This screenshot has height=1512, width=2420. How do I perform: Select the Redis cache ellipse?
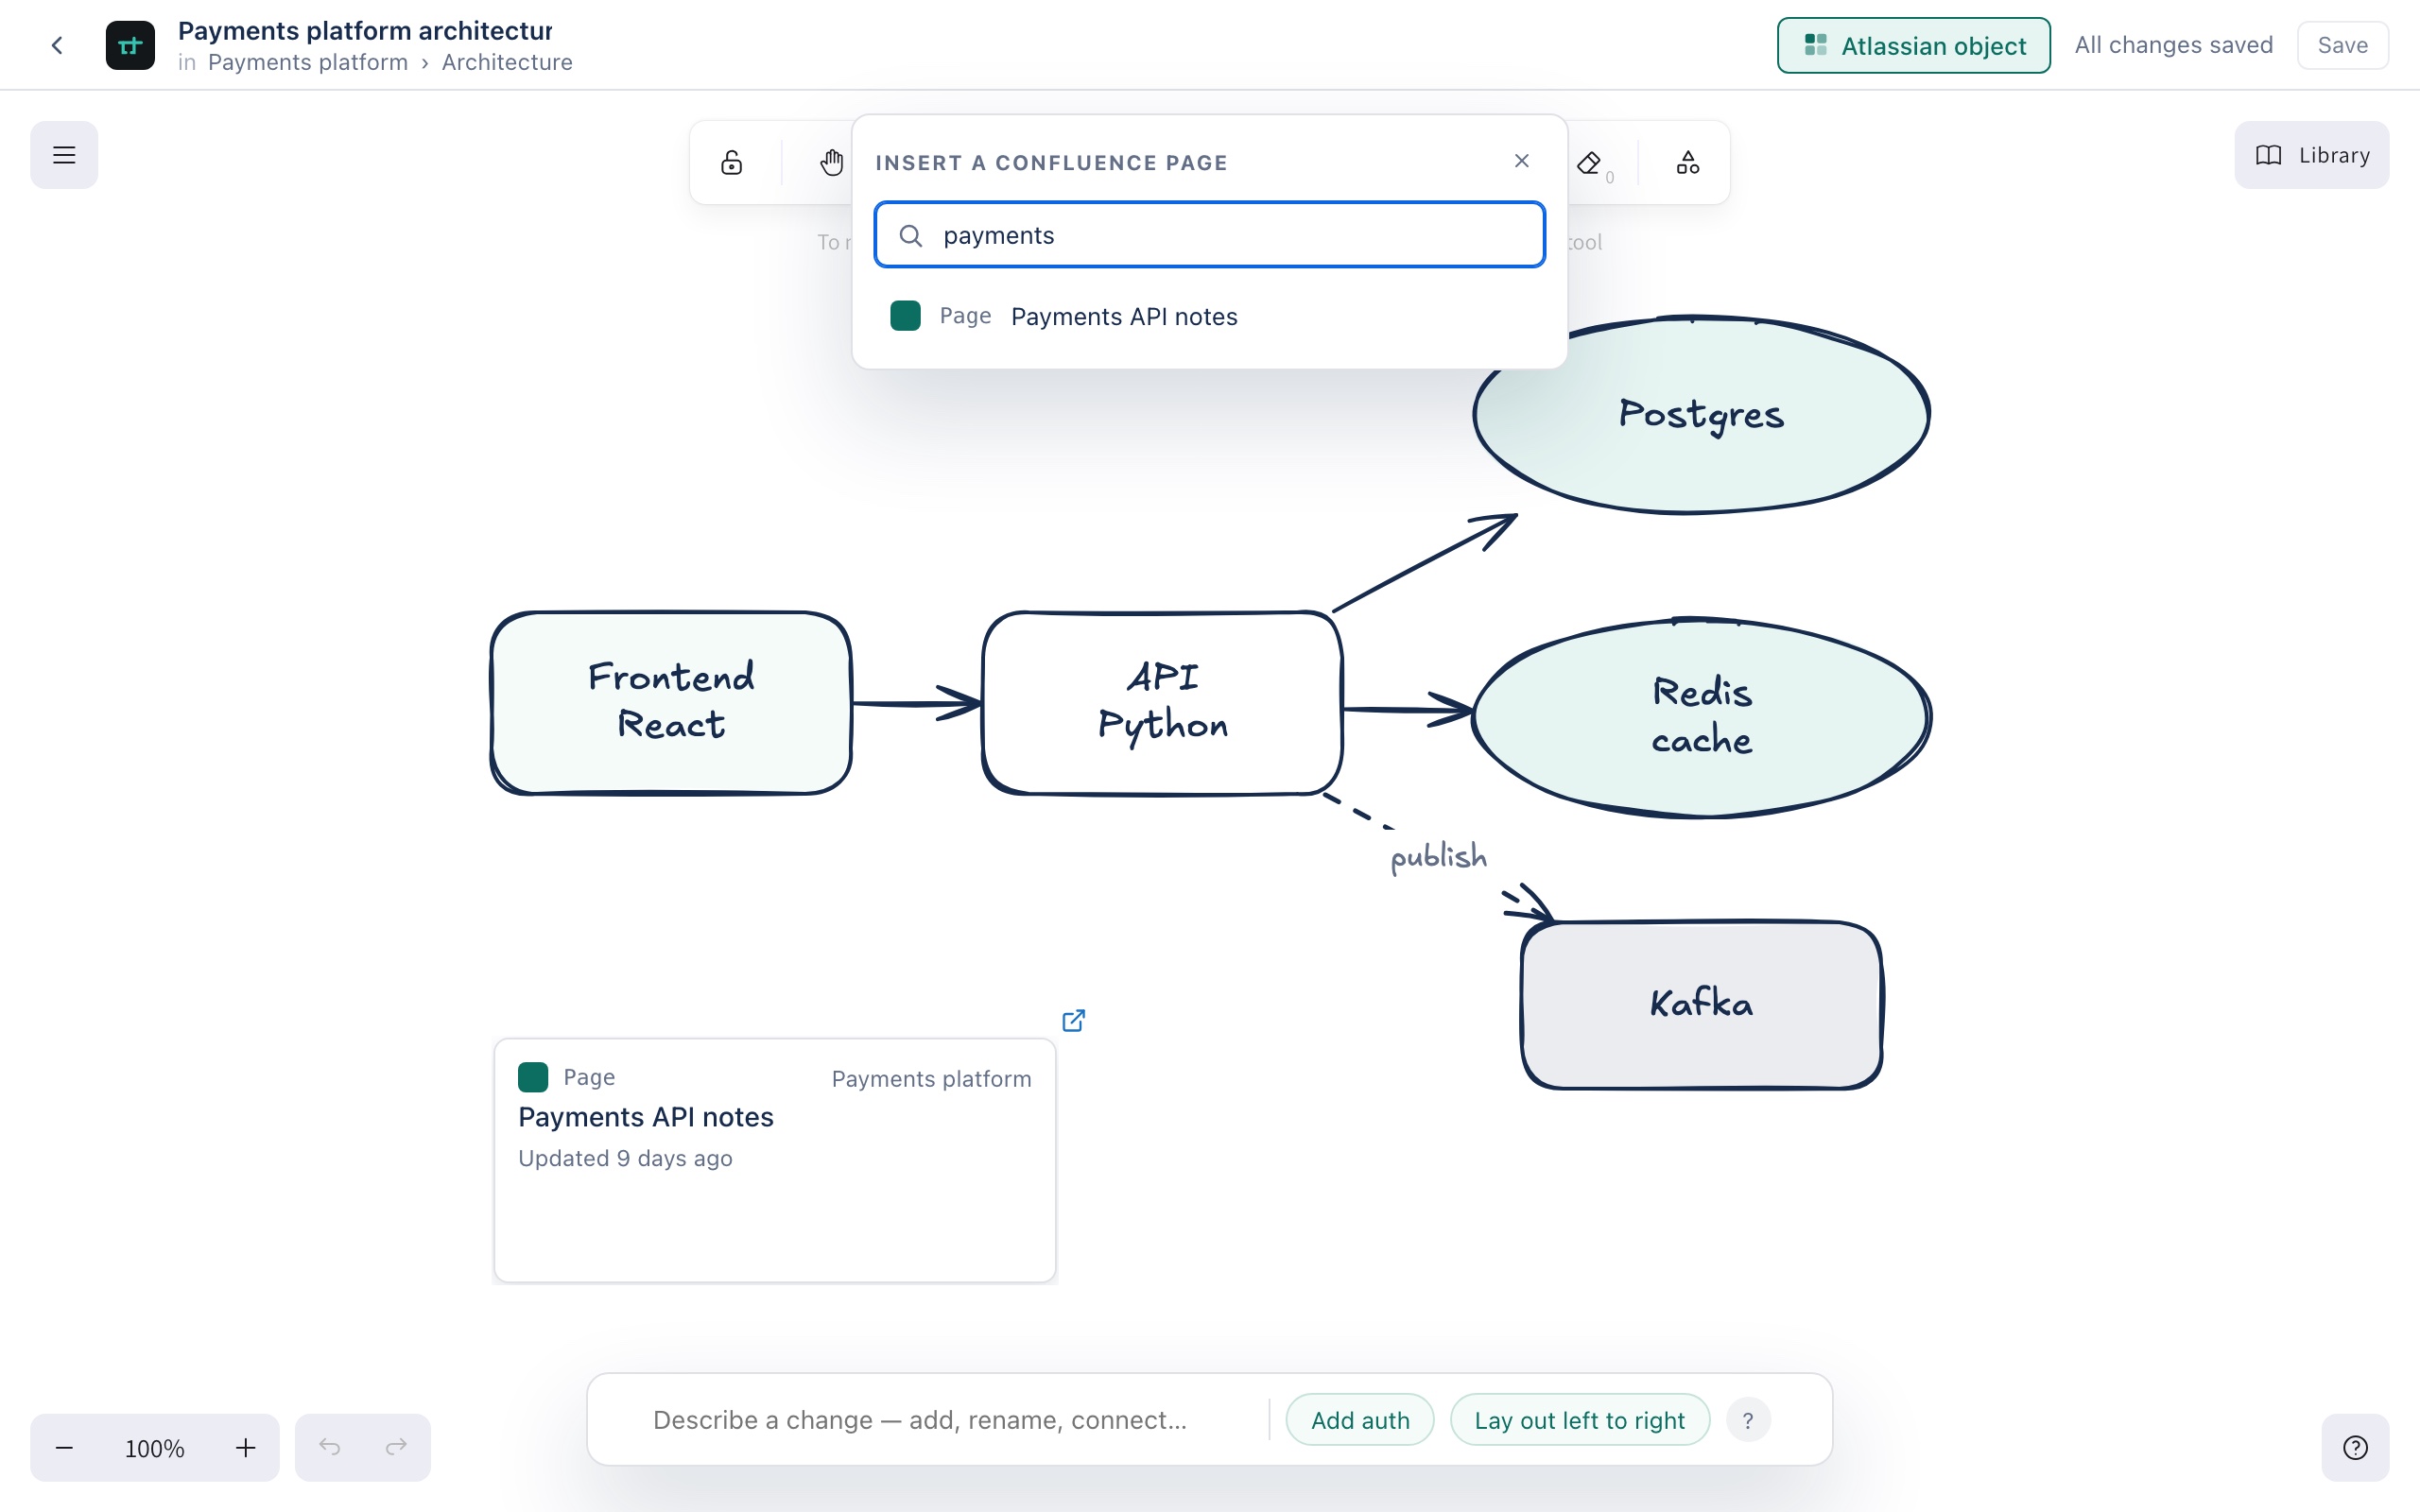pyautogui.click(x=1701, y=717)
